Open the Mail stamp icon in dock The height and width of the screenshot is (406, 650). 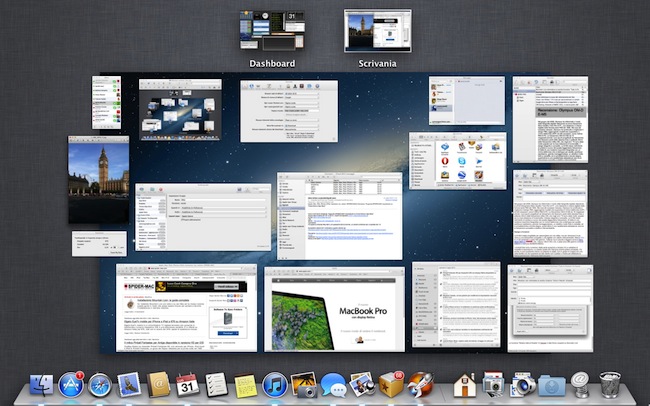(x=129, y=385)
